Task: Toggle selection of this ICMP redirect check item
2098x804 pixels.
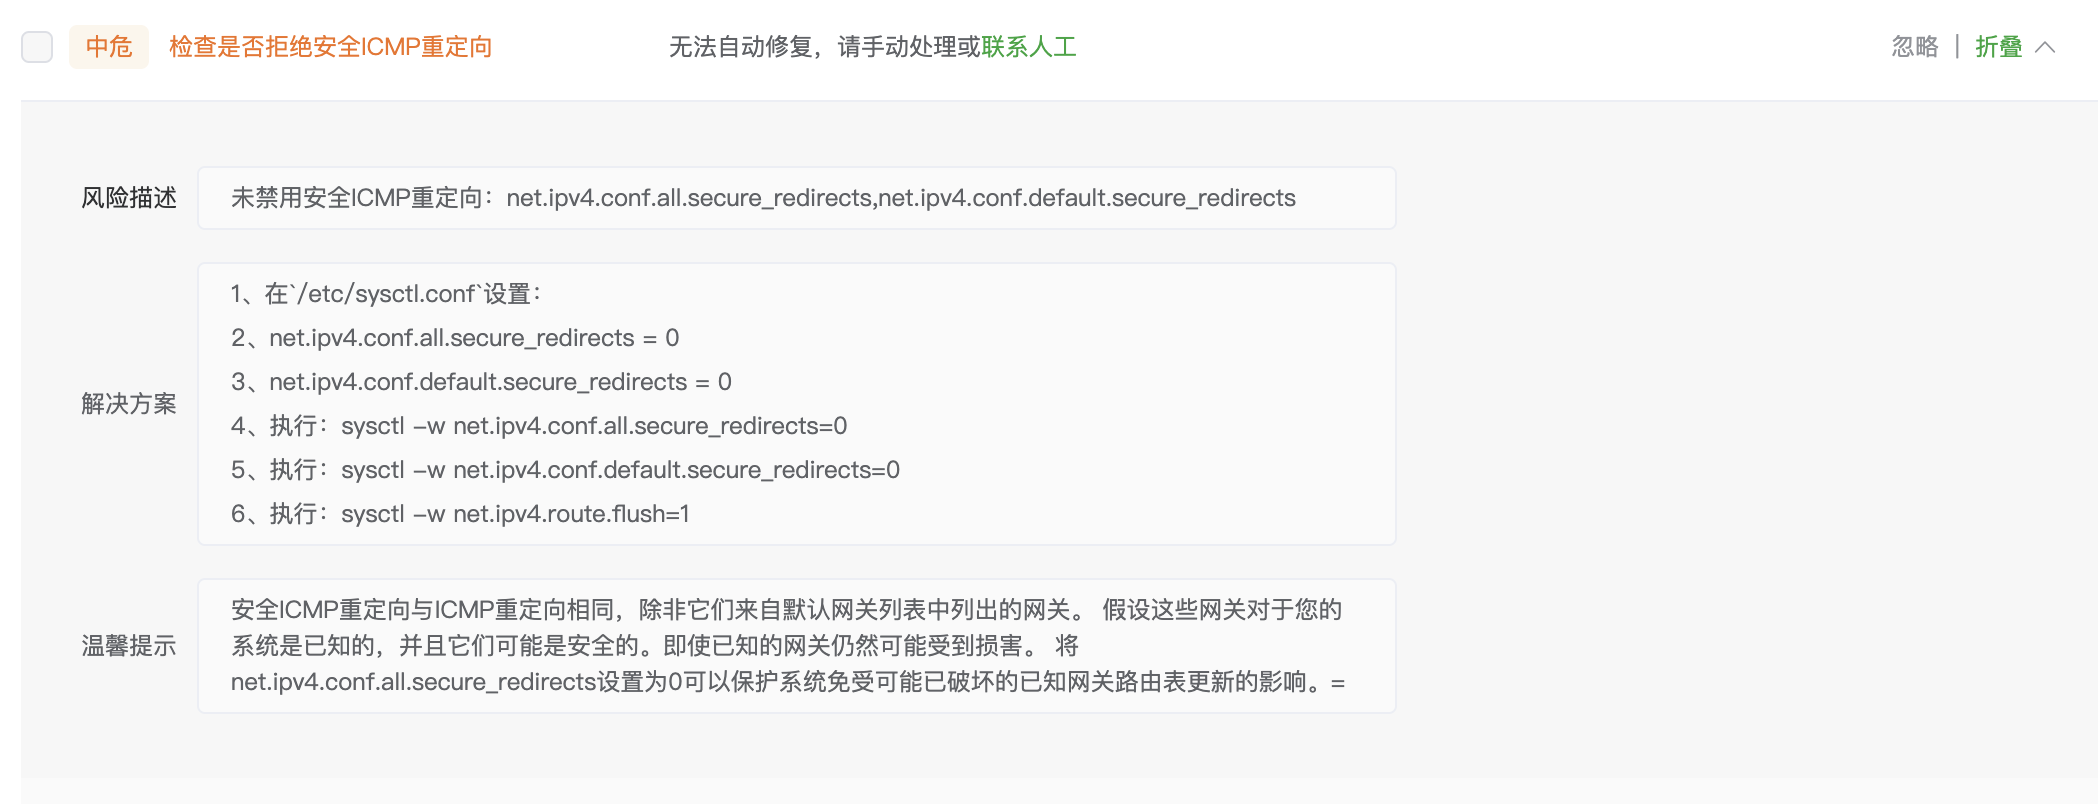Action: coord(37,47)
